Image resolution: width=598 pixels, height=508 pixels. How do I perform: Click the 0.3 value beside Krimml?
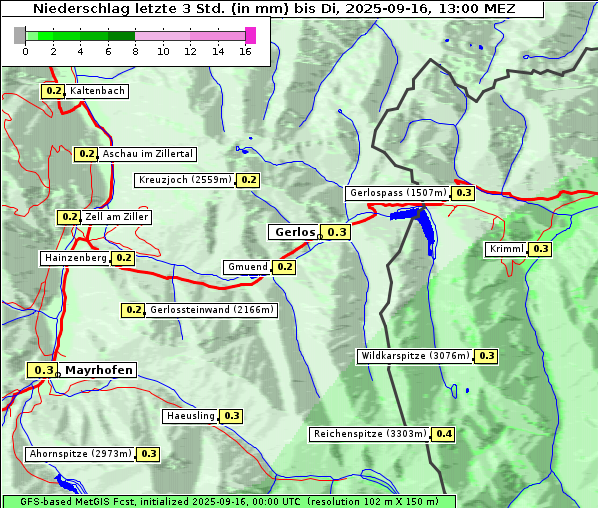540,249
